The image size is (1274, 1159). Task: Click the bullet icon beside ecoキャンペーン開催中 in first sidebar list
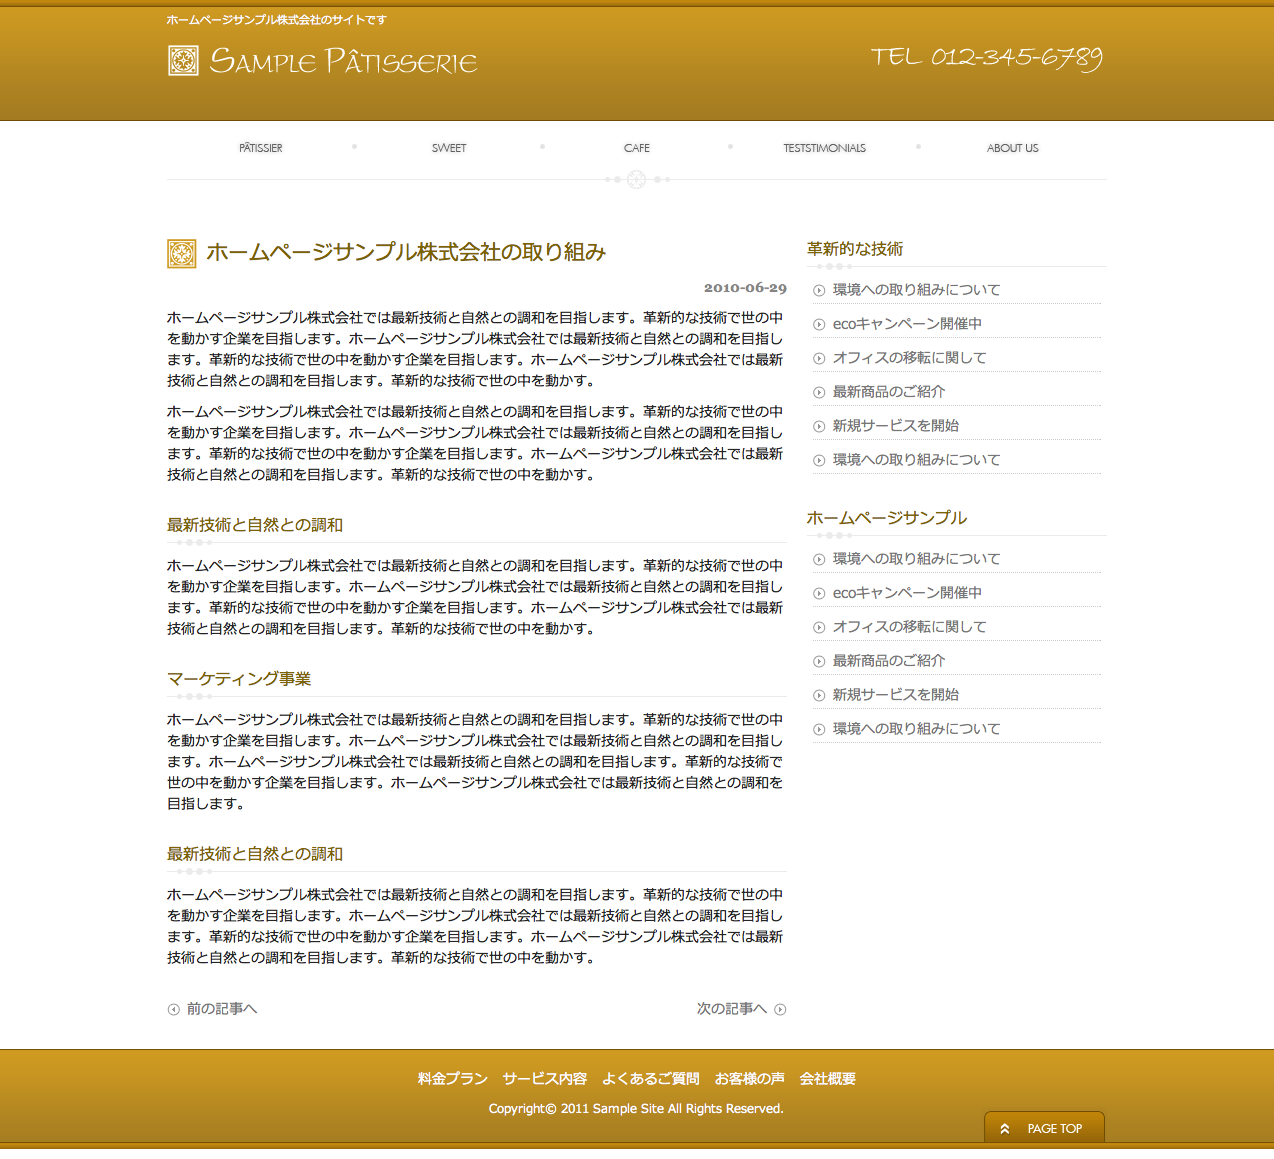click(x=819, y=325)
